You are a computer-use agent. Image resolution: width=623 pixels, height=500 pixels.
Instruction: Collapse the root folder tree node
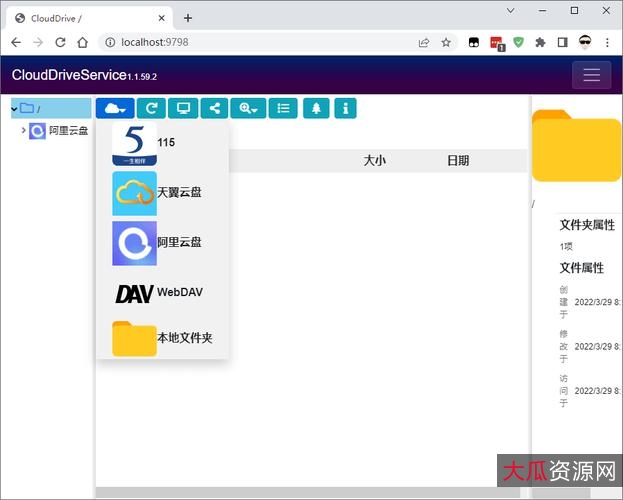[14, 109]
